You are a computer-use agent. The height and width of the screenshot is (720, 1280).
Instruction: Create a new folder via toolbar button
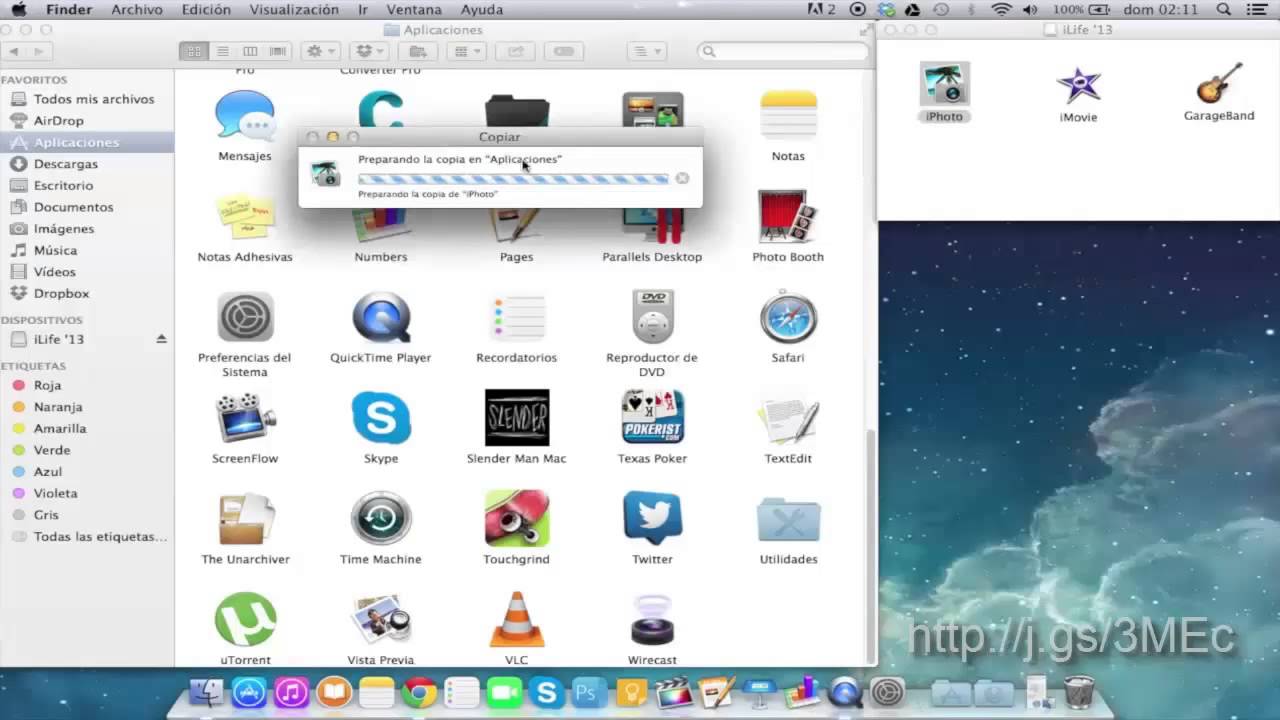pos(420,51)
